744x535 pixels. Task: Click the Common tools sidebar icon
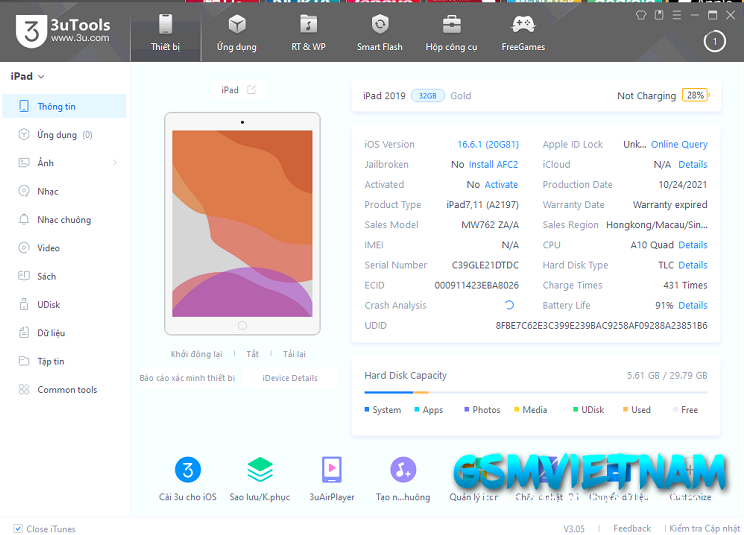point(24,389)
